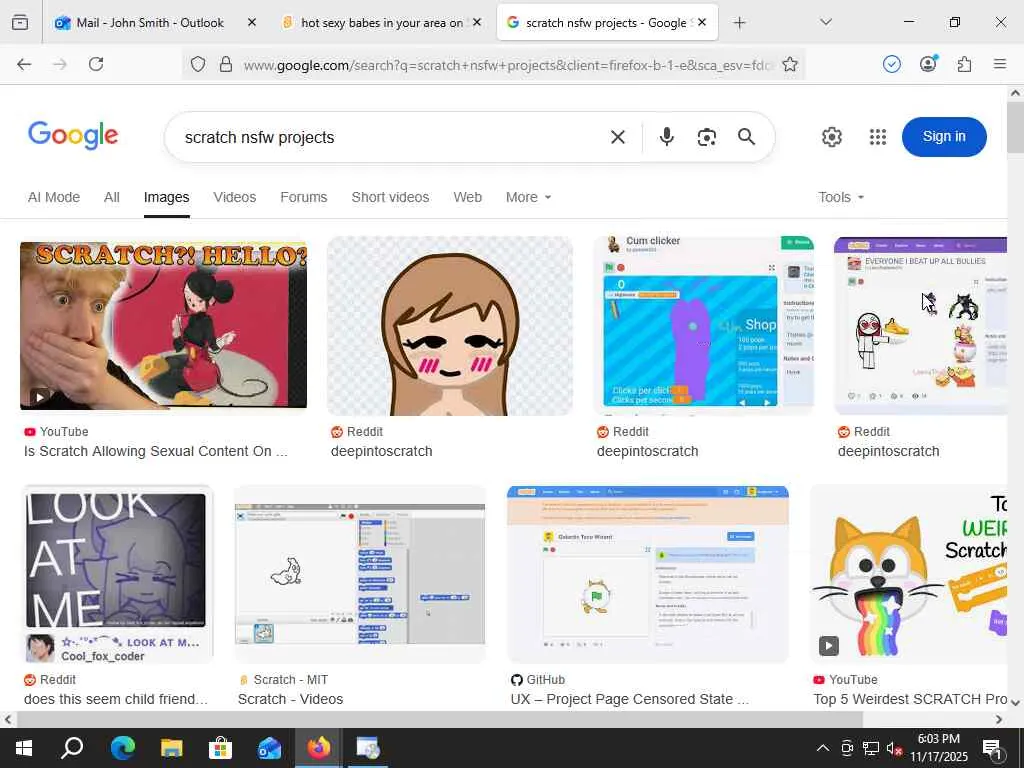Switch to Forums results tab
Viewport: 1024px width, 768px height.
coord(304,197)
